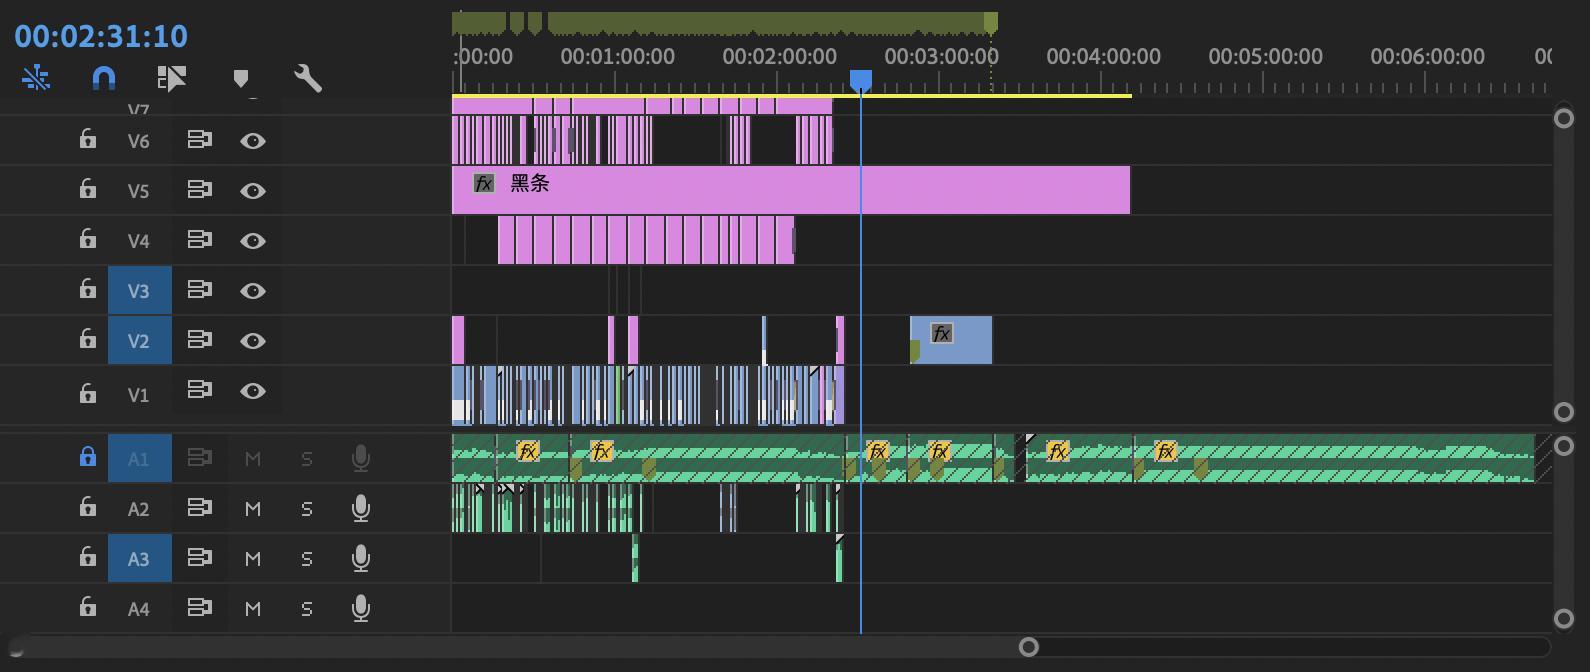
Task: Add a marker with marker icon
Action: tap(241, 78)
